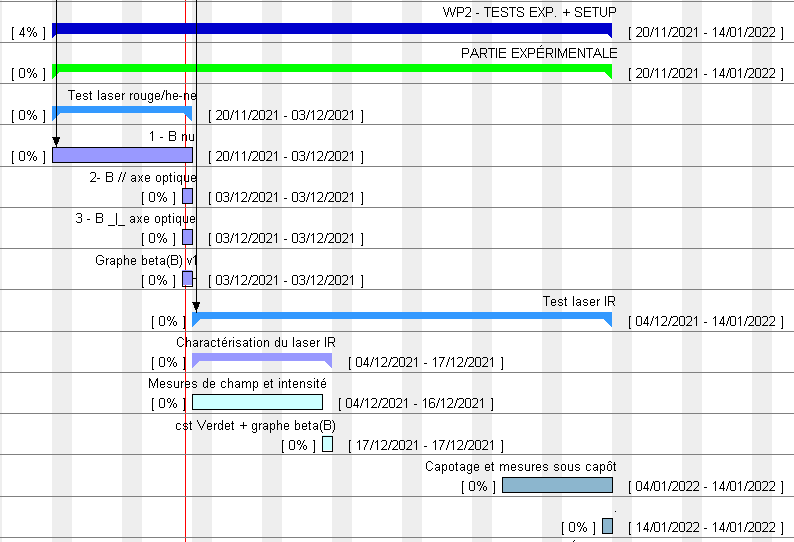Viewport: 794px width, 542px height.
Task: Click the 'PARTIE EXPÉRIMENTALE' text label
Action: [x=539, y=53]
